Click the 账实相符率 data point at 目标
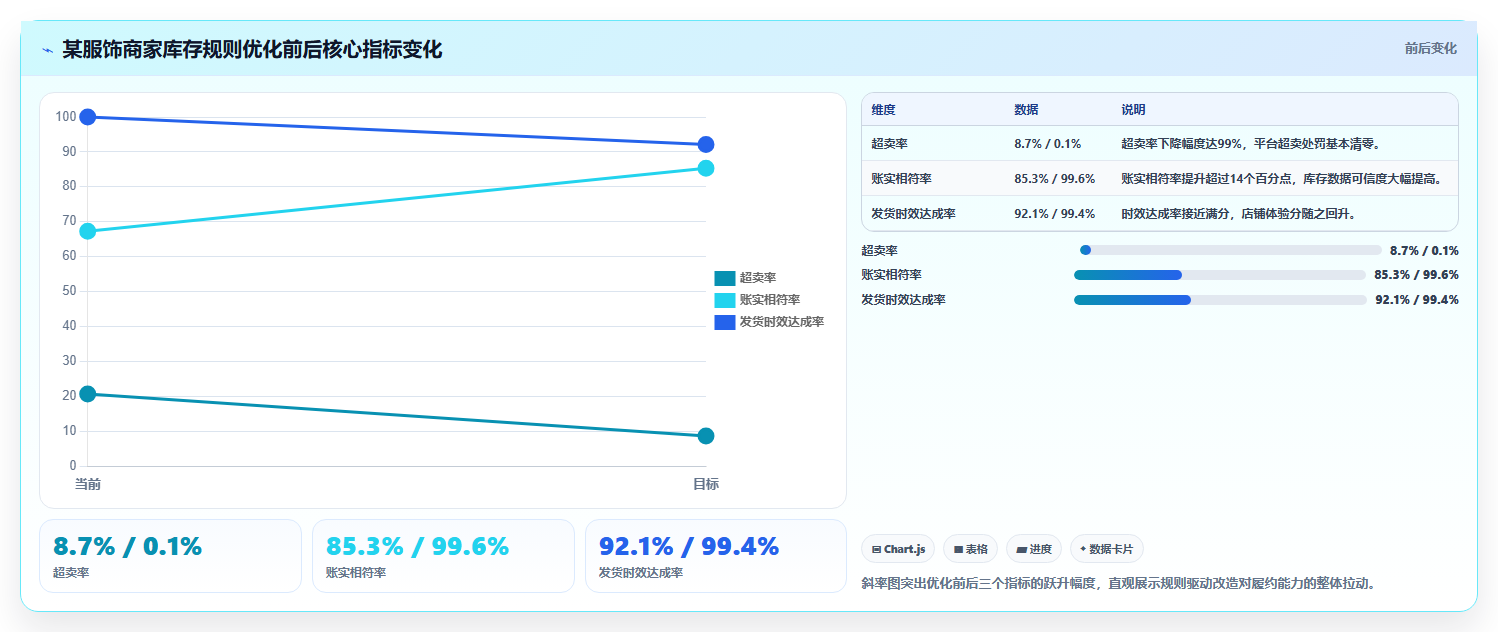 [x=706, y=168]
